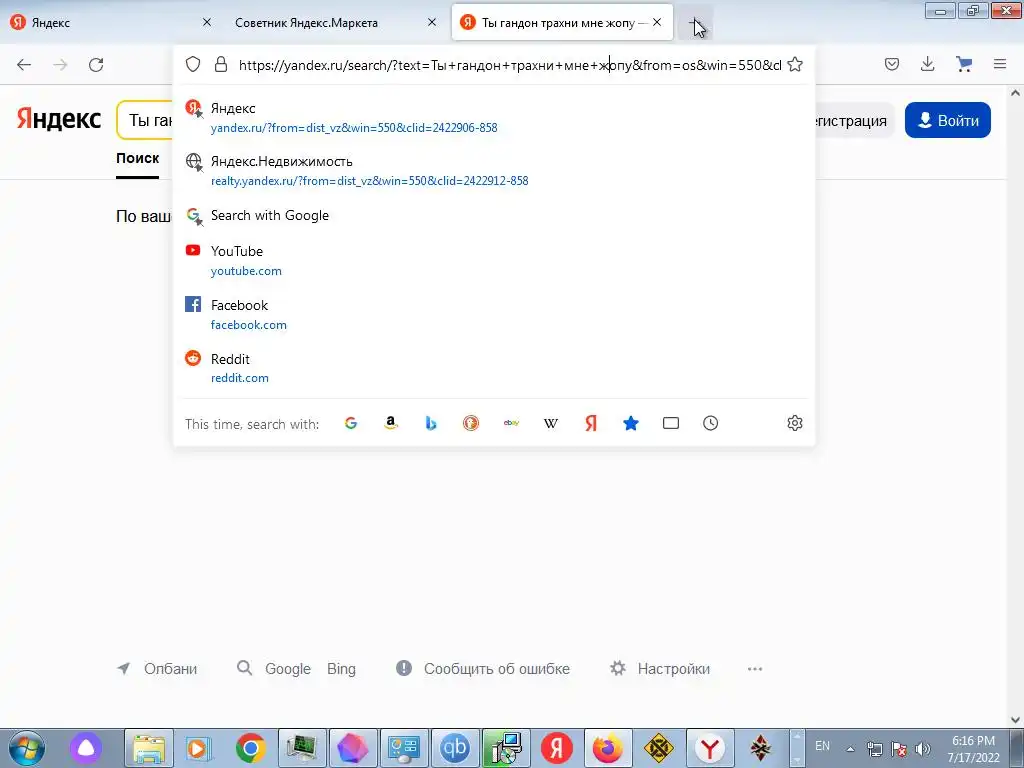
Task: Open Windows Explorer folder taskbar icon
Action: pos(148,748)
